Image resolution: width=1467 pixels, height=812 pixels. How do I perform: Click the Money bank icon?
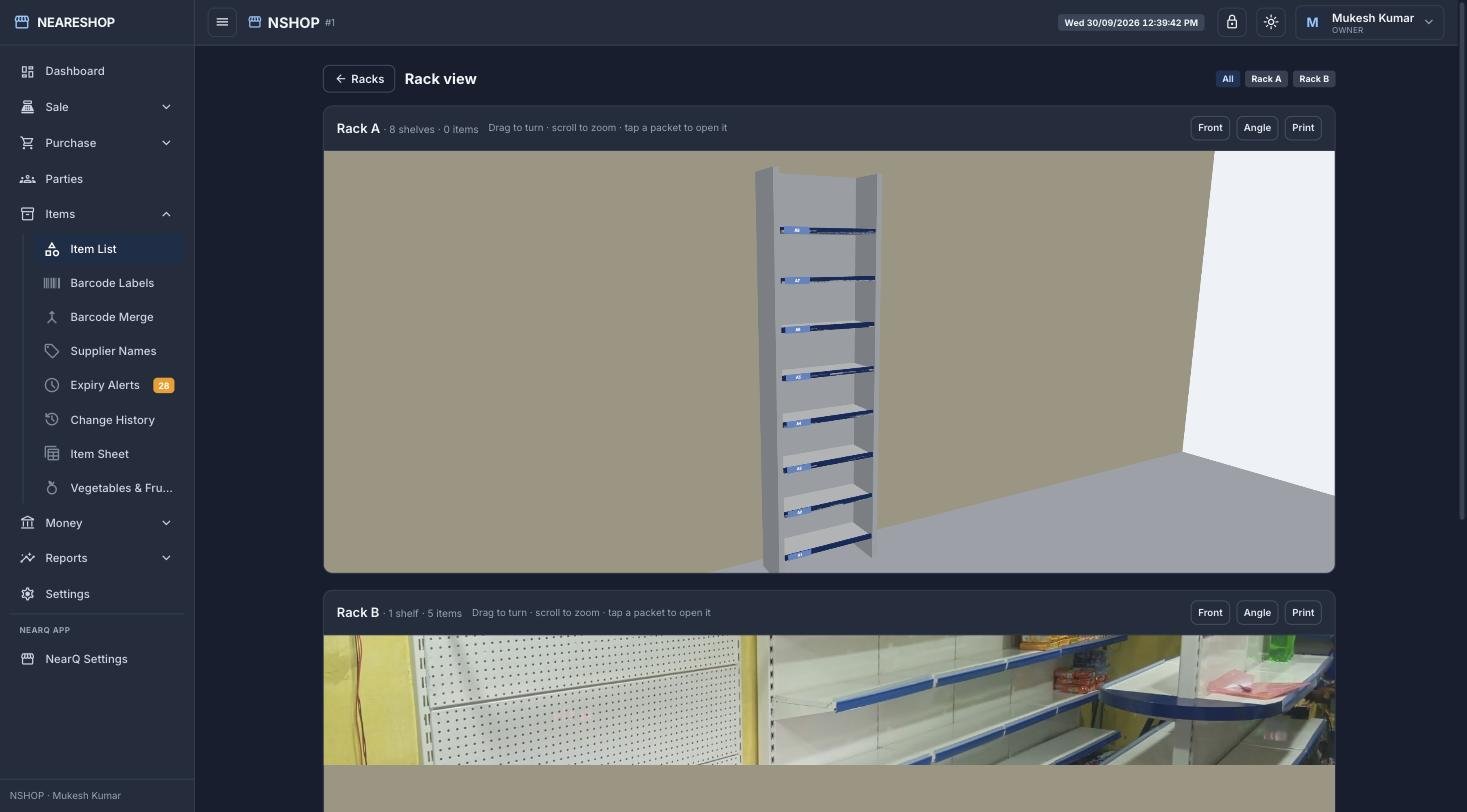(x=27, y=523)
